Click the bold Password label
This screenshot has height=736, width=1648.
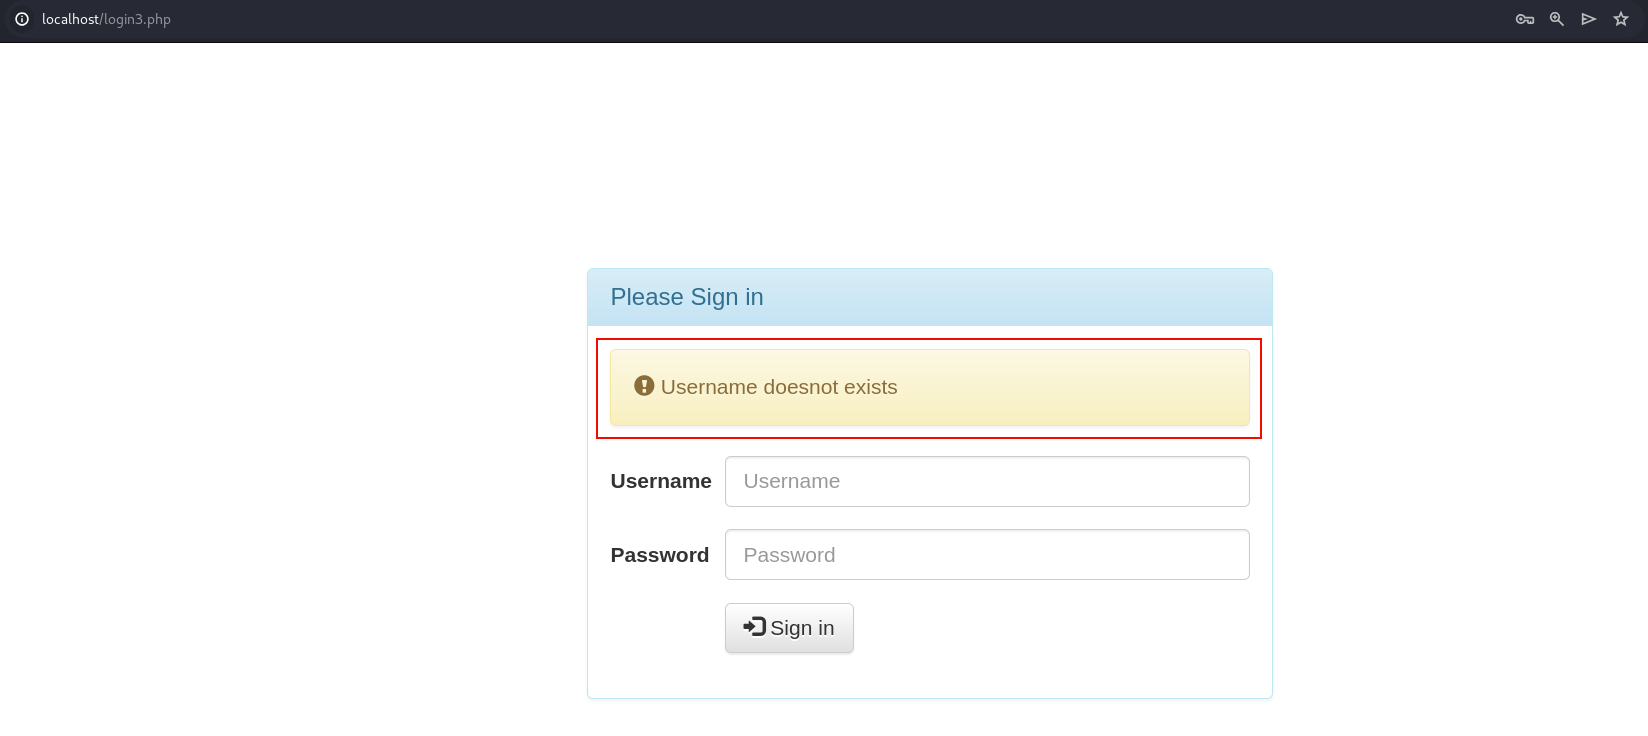[x=660, y=555]
